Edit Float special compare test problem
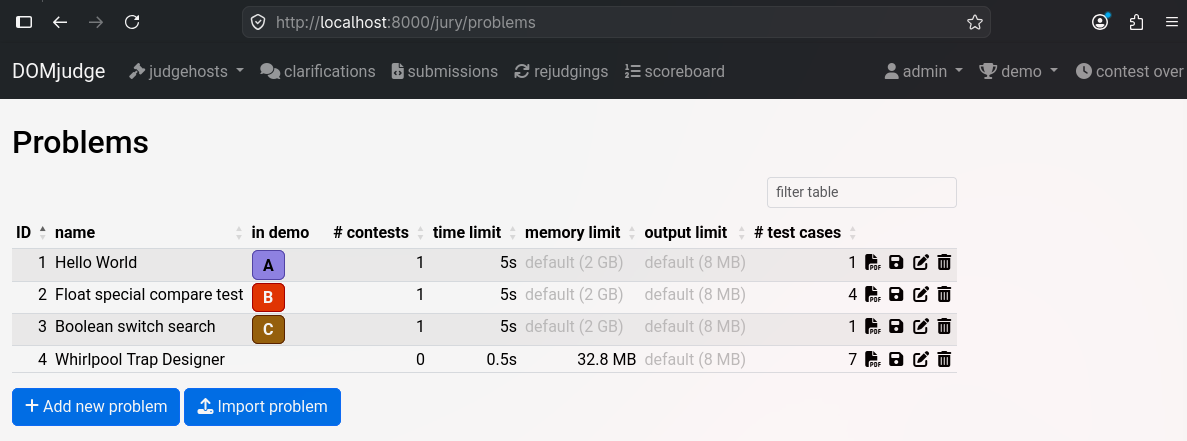Screen dimensions: 1187x441 point(921,294)
